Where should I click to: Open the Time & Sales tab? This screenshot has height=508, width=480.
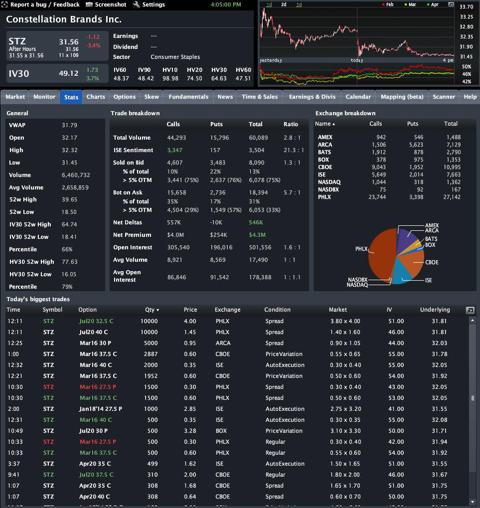point(260,97)
